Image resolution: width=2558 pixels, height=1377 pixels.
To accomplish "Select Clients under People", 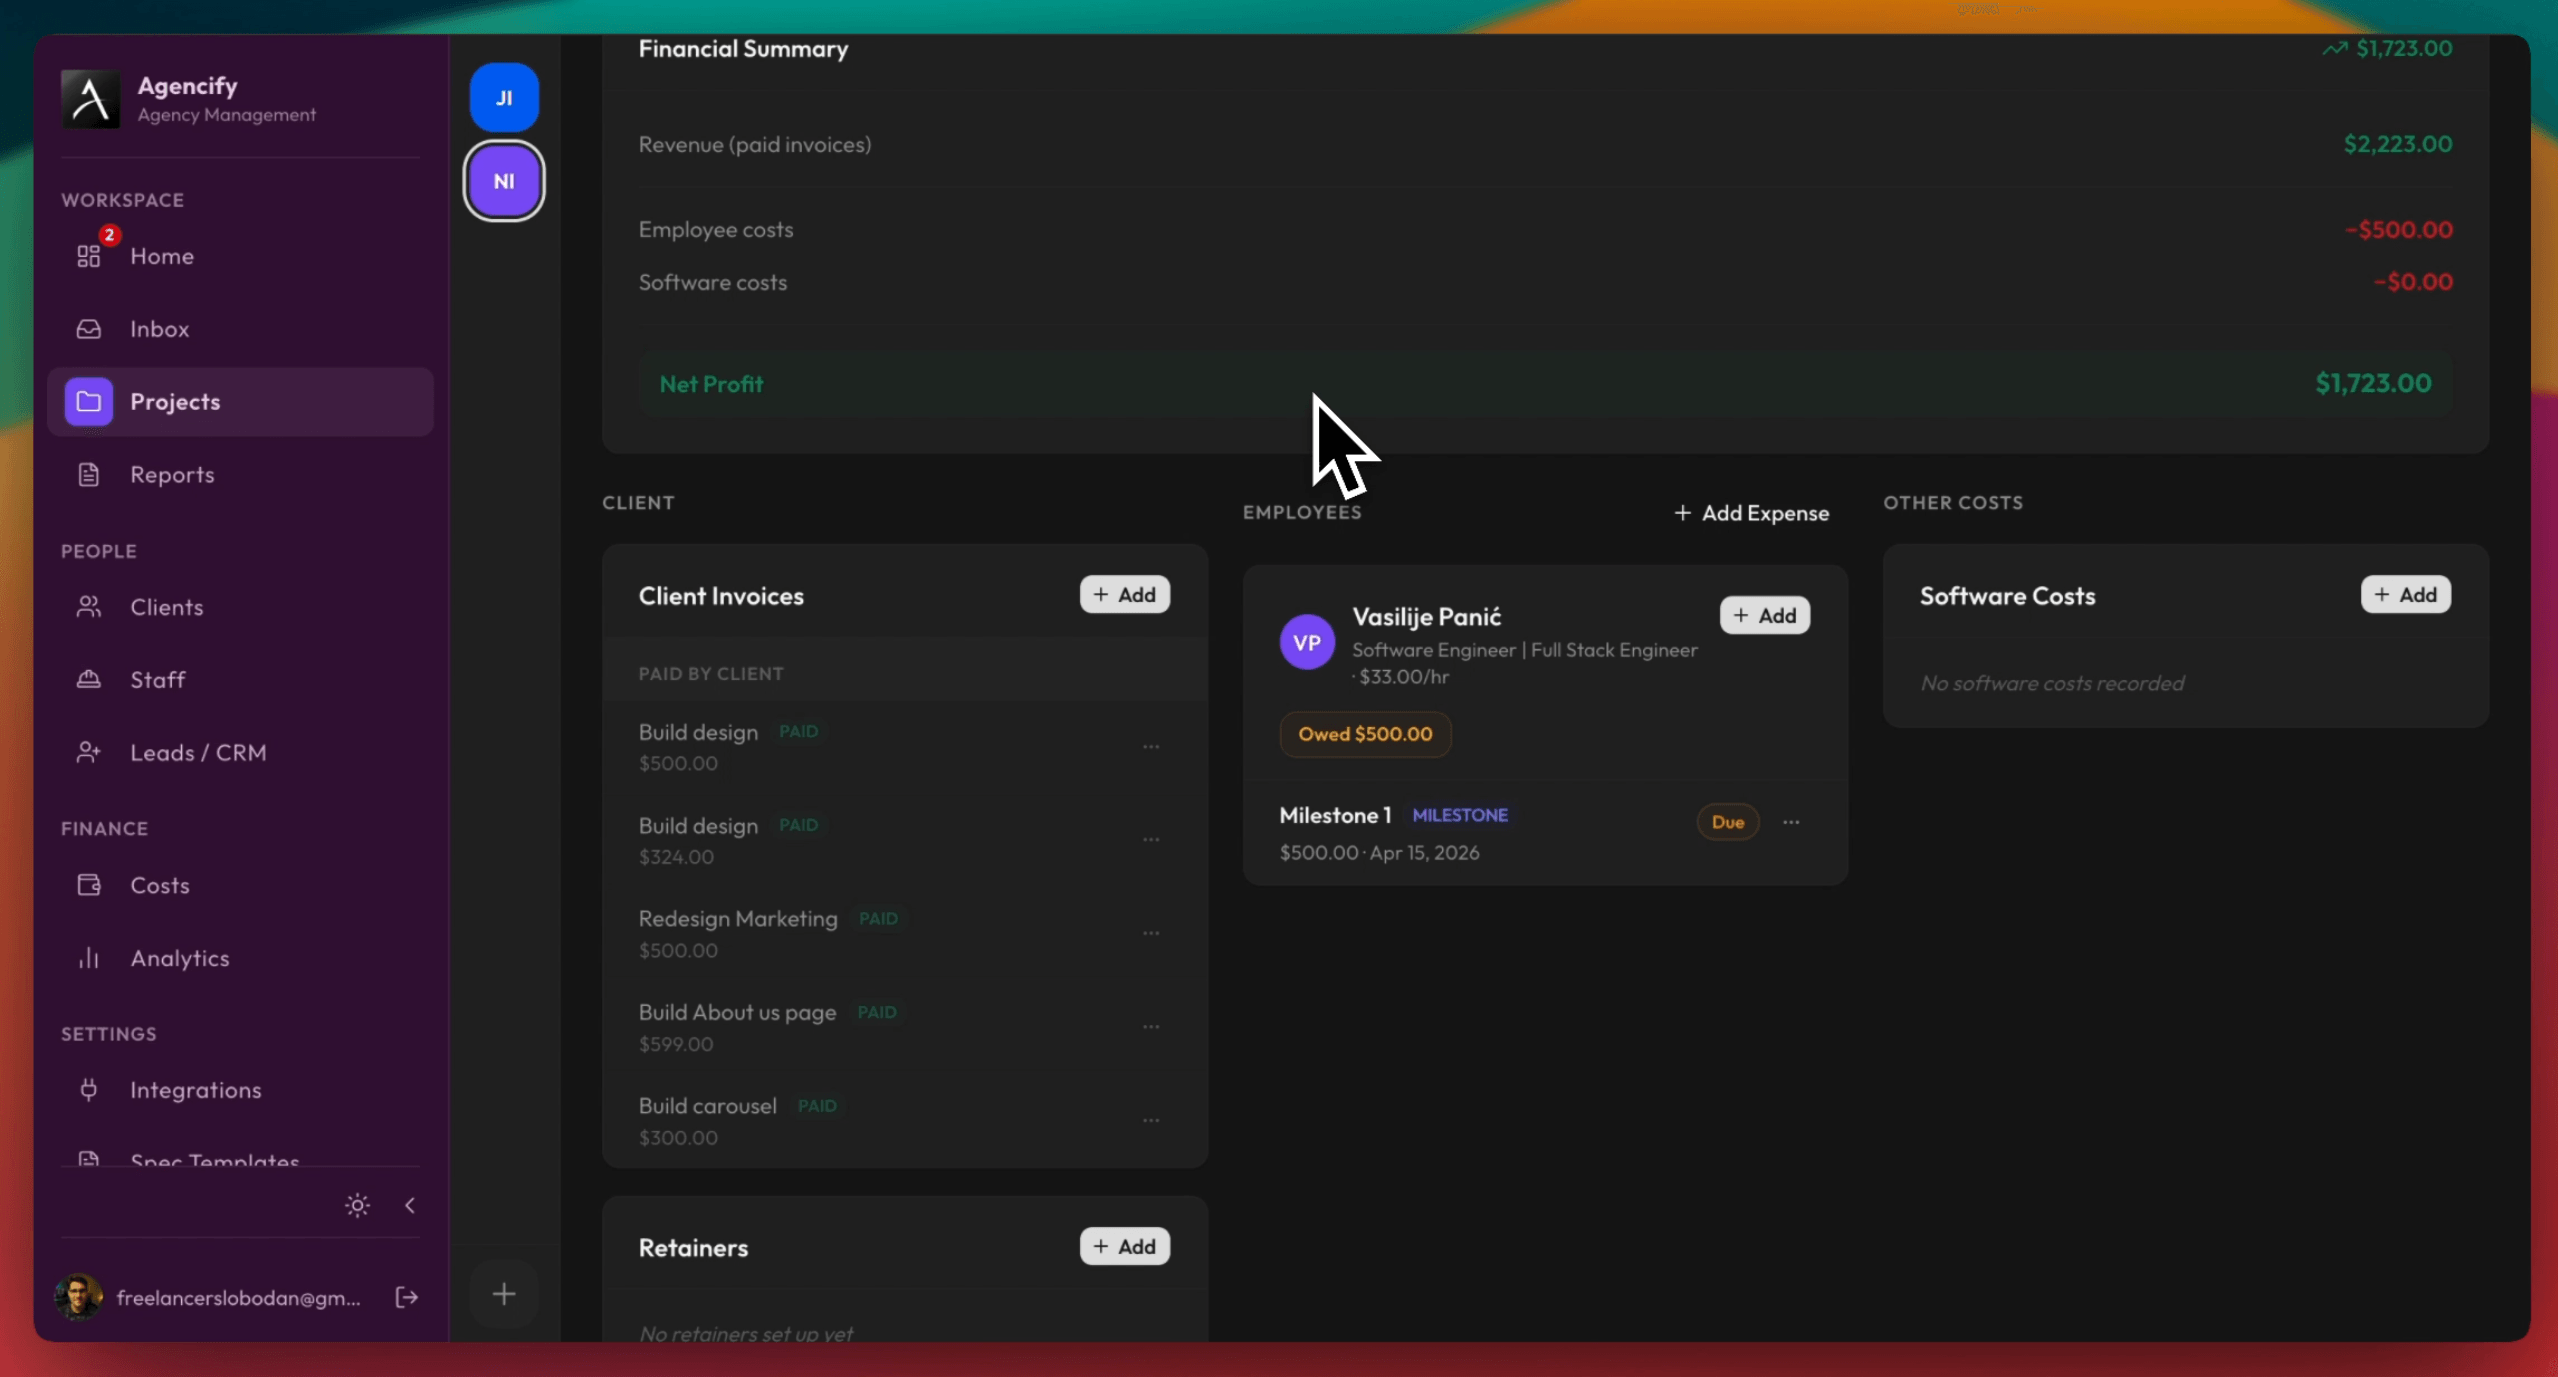I will point(166,606).
